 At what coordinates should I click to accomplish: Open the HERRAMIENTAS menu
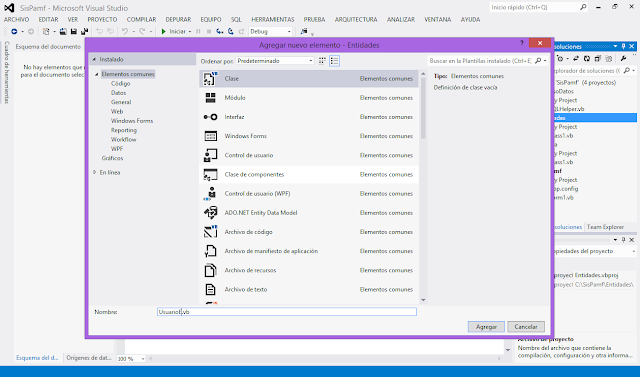[x=273, y=19]
